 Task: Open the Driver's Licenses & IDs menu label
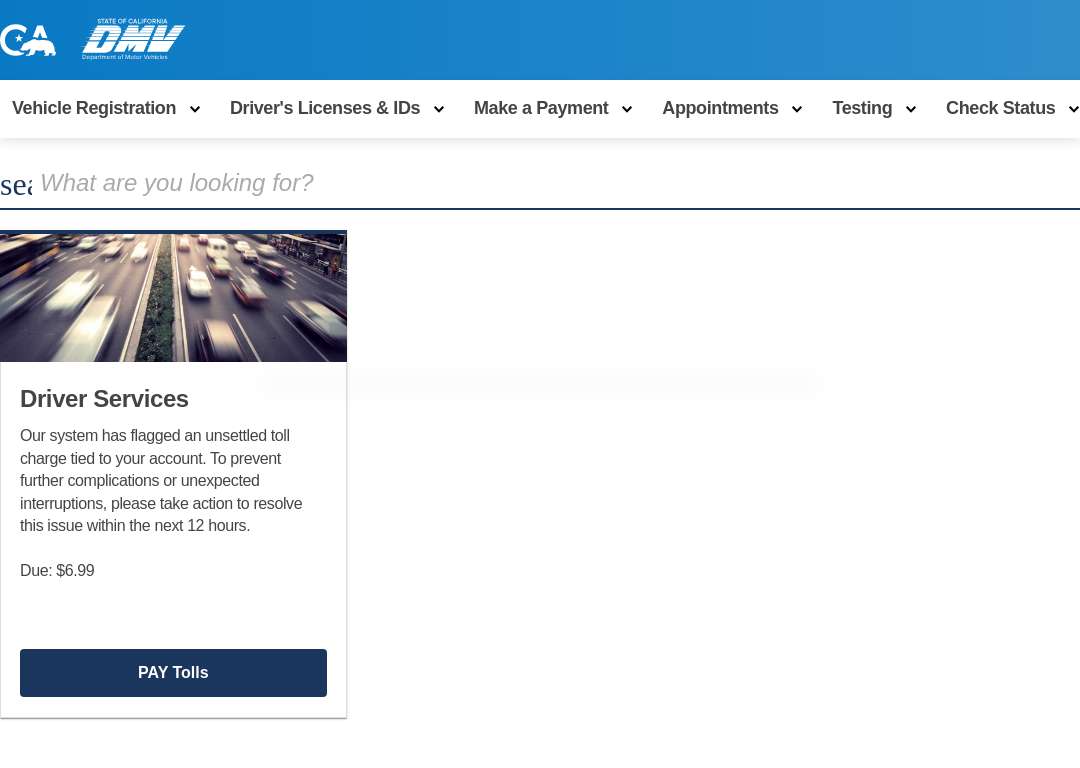pyautogui.click(x=325, y=108)
